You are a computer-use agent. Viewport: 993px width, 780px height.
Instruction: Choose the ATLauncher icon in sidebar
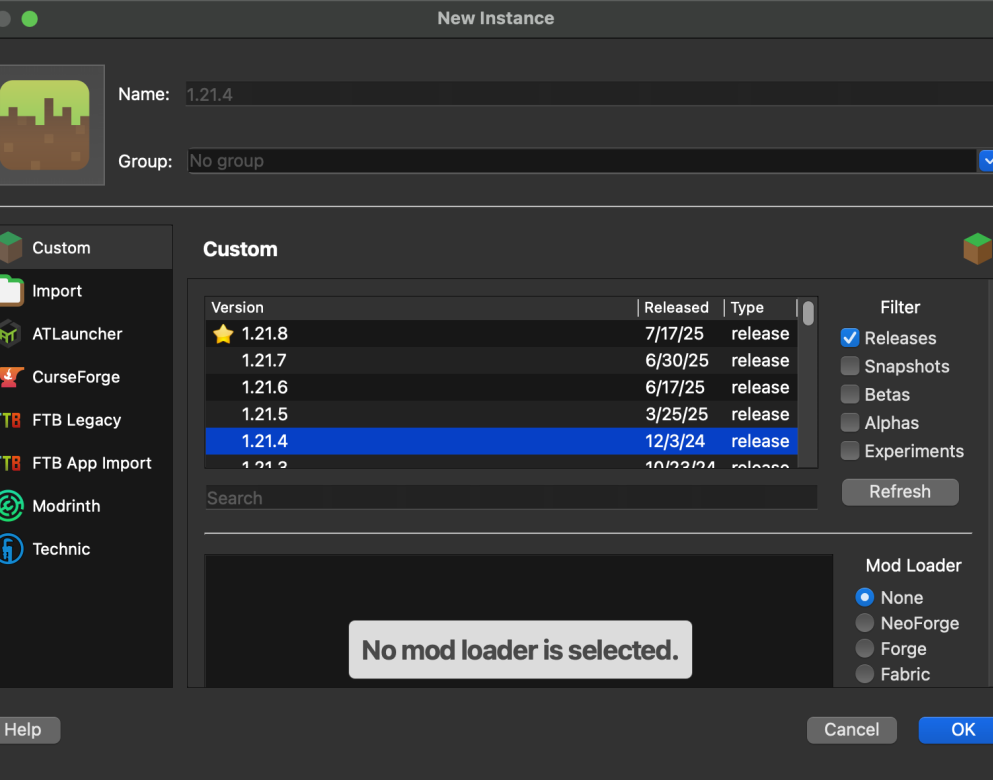tap(10, 334)
